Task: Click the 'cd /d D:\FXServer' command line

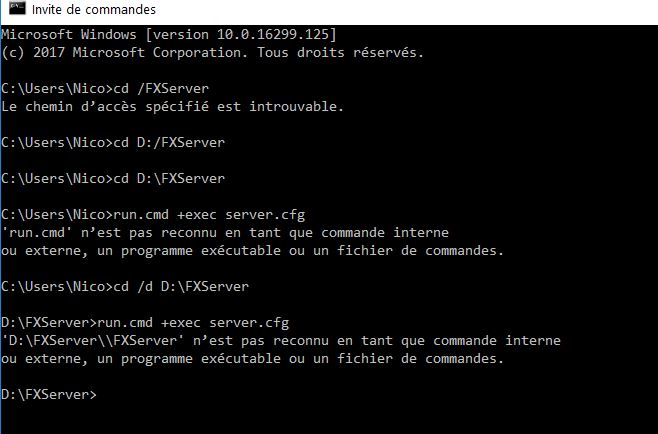Action: 125,287
